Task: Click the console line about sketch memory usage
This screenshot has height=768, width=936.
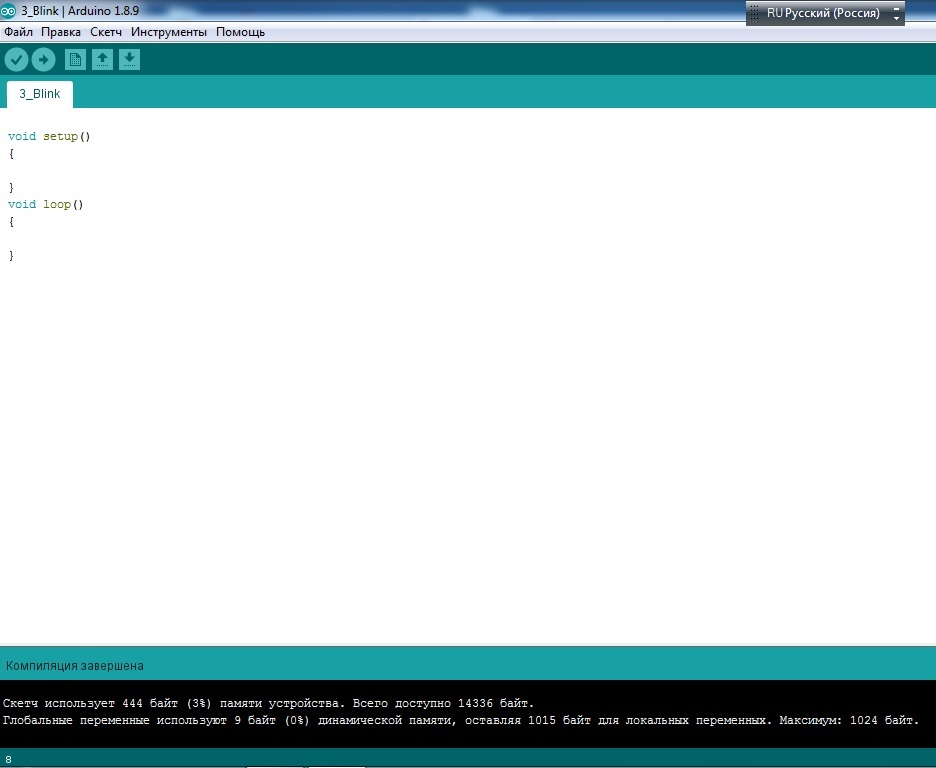Action: [x=268, y=703]
